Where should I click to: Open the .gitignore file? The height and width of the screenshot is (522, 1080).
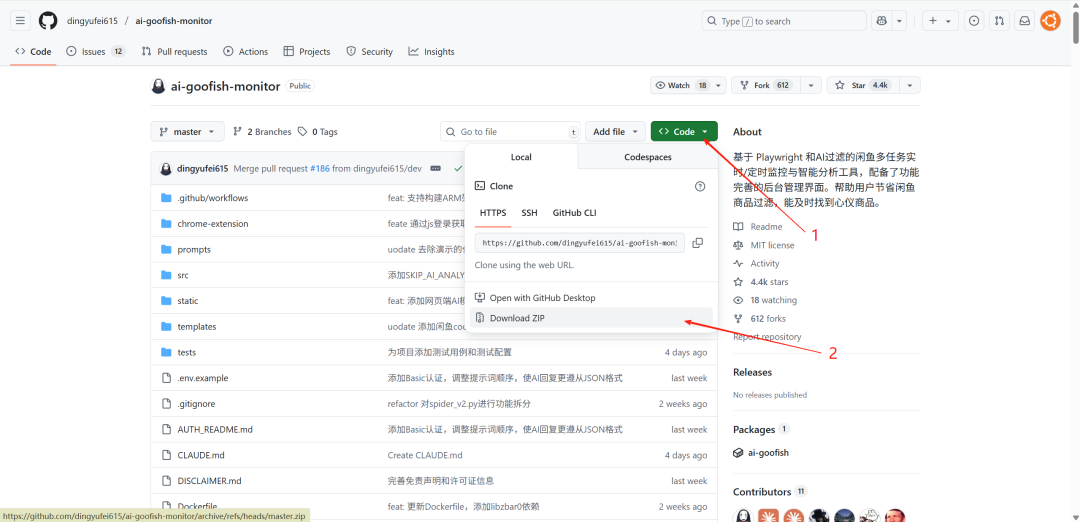196,404
